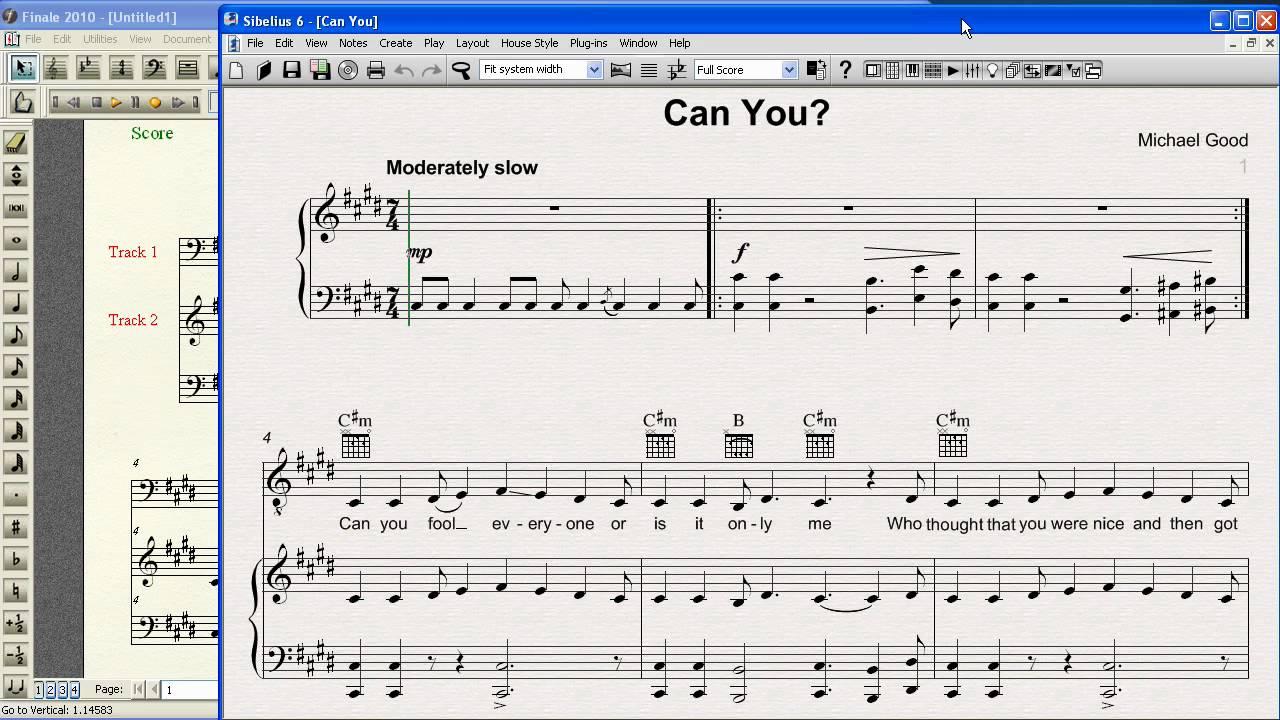The image size is (1280, 720).
Task: Open the House Style menu
Action: click(x=529, y=43)
